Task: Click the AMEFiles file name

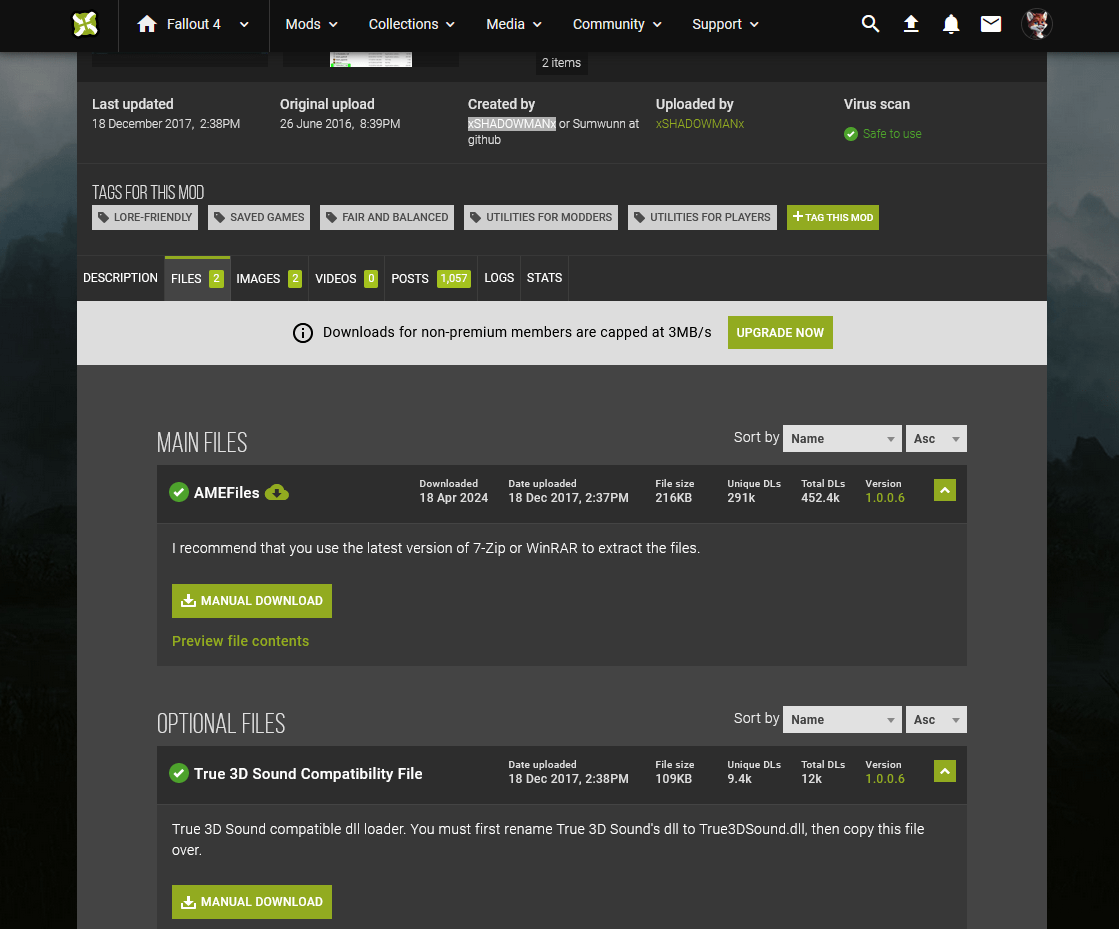Action: tap(226, 493)
